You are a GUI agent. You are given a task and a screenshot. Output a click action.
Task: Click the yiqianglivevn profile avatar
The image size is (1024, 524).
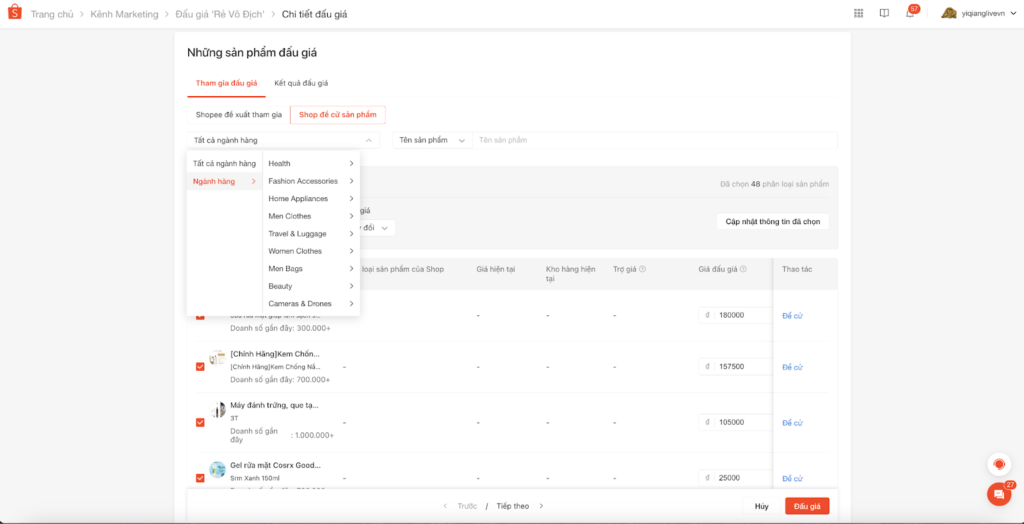click(x=949, y=13)
